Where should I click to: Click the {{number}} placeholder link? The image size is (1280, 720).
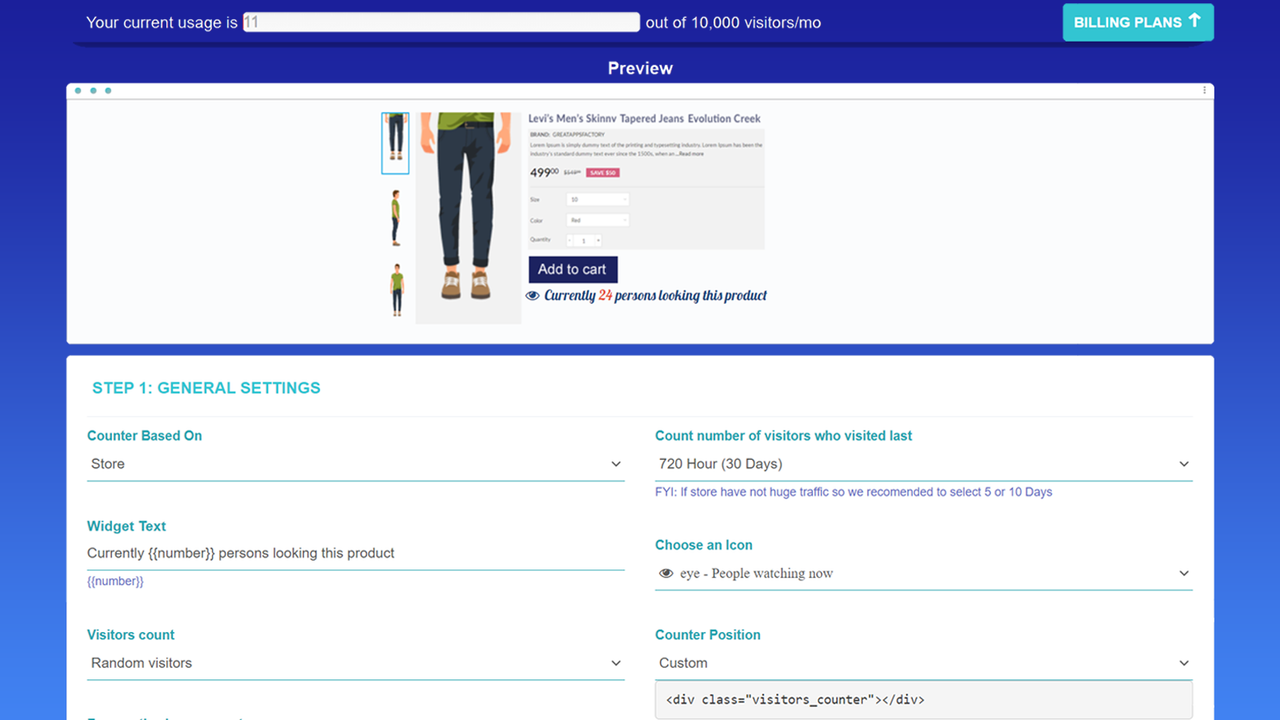tap(115, 581)
